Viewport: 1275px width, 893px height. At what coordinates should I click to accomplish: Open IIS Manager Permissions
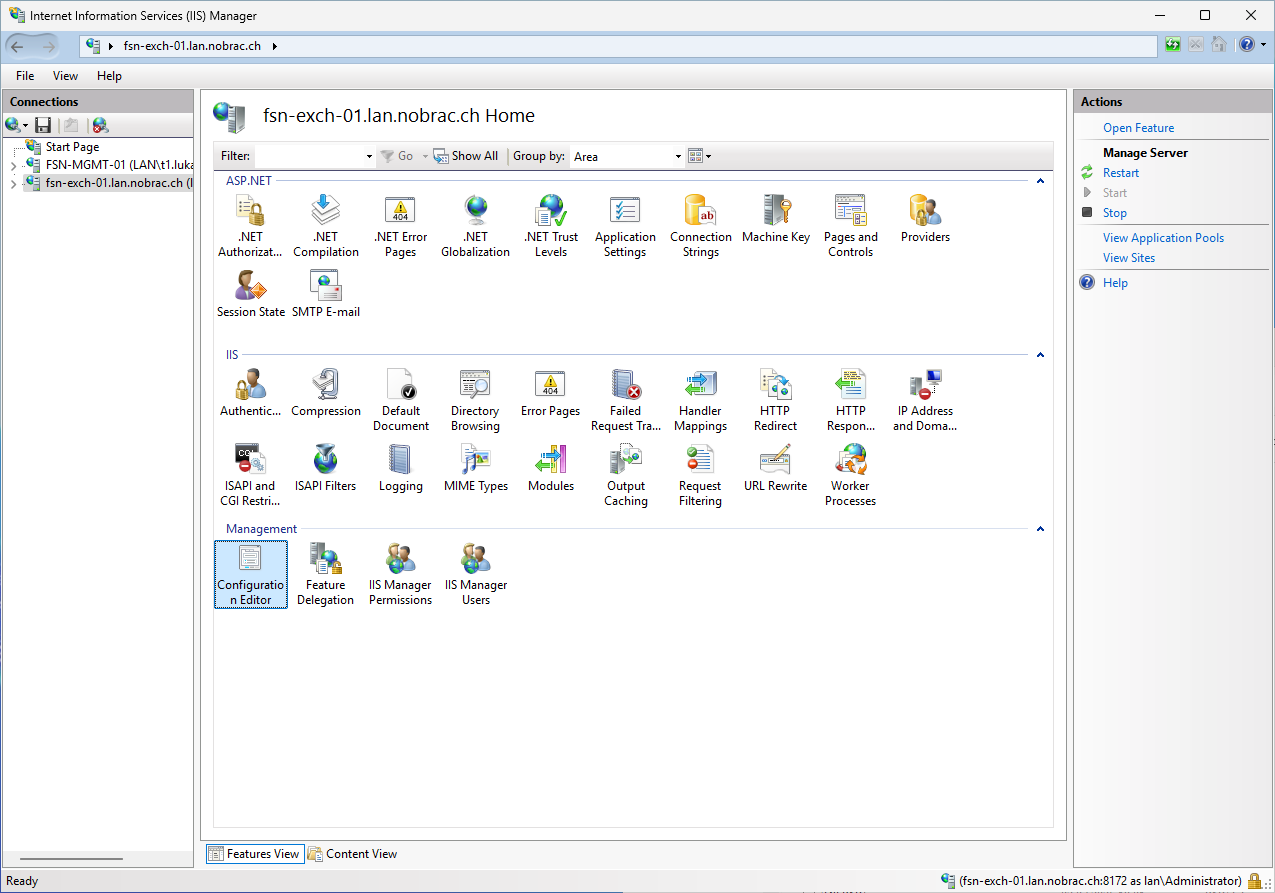click(x=400, y=574)
